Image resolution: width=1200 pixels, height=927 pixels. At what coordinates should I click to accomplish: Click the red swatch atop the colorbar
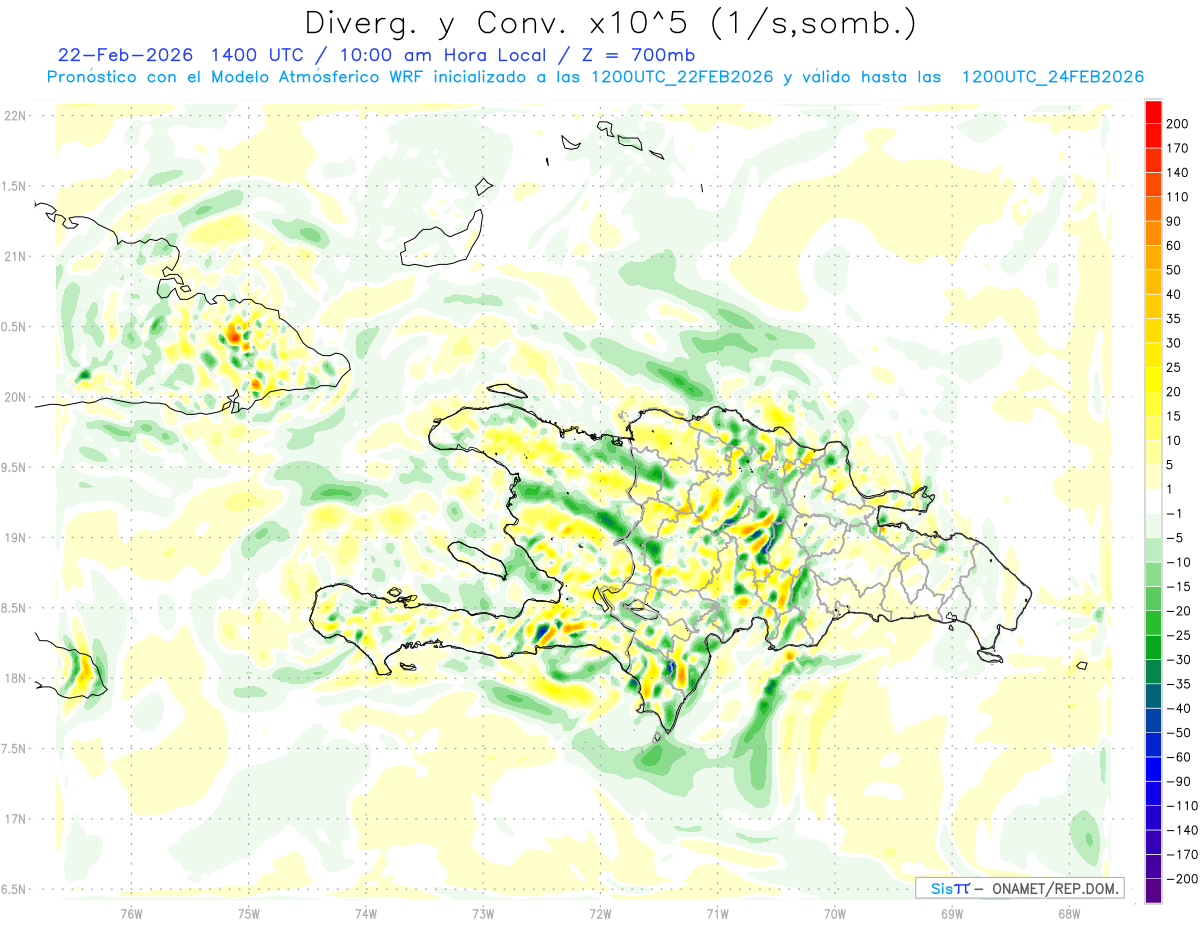1153,112
